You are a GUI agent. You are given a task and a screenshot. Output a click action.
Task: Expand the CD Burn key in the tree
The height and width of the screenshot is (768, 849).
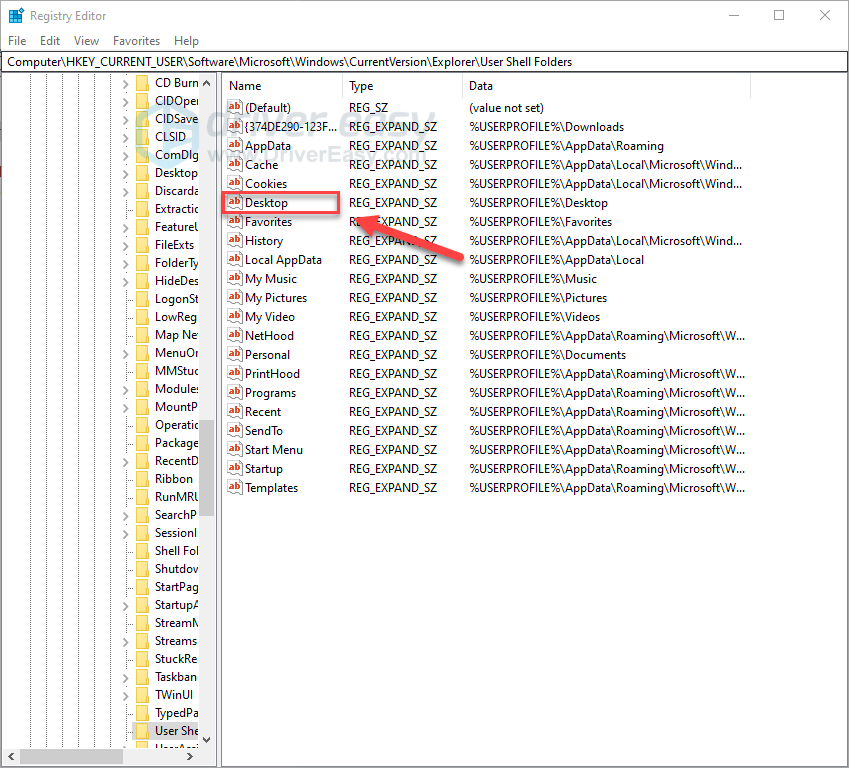(x=125, y=84)
